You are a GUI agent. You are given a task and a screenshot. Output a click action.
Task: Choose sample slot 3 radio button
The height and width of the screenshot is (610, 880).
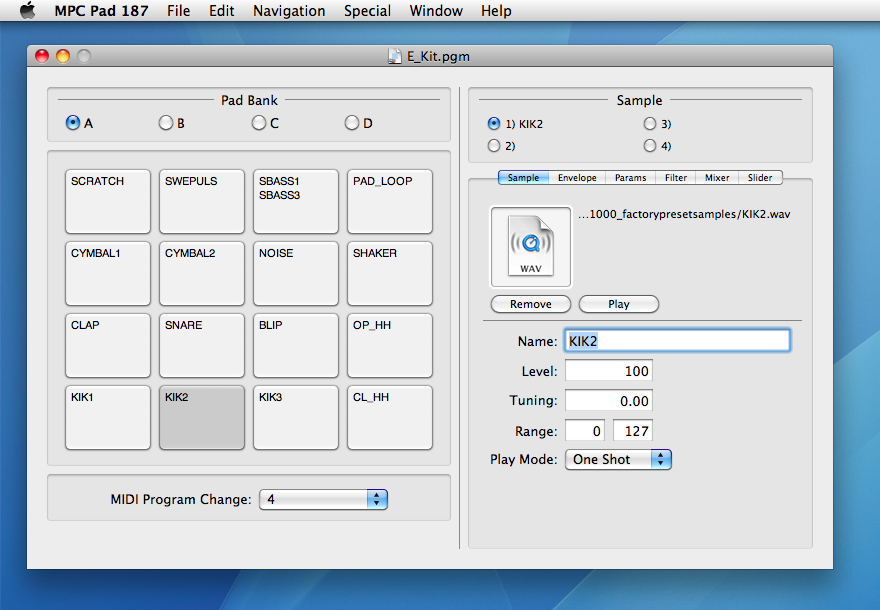click(650, 124)
